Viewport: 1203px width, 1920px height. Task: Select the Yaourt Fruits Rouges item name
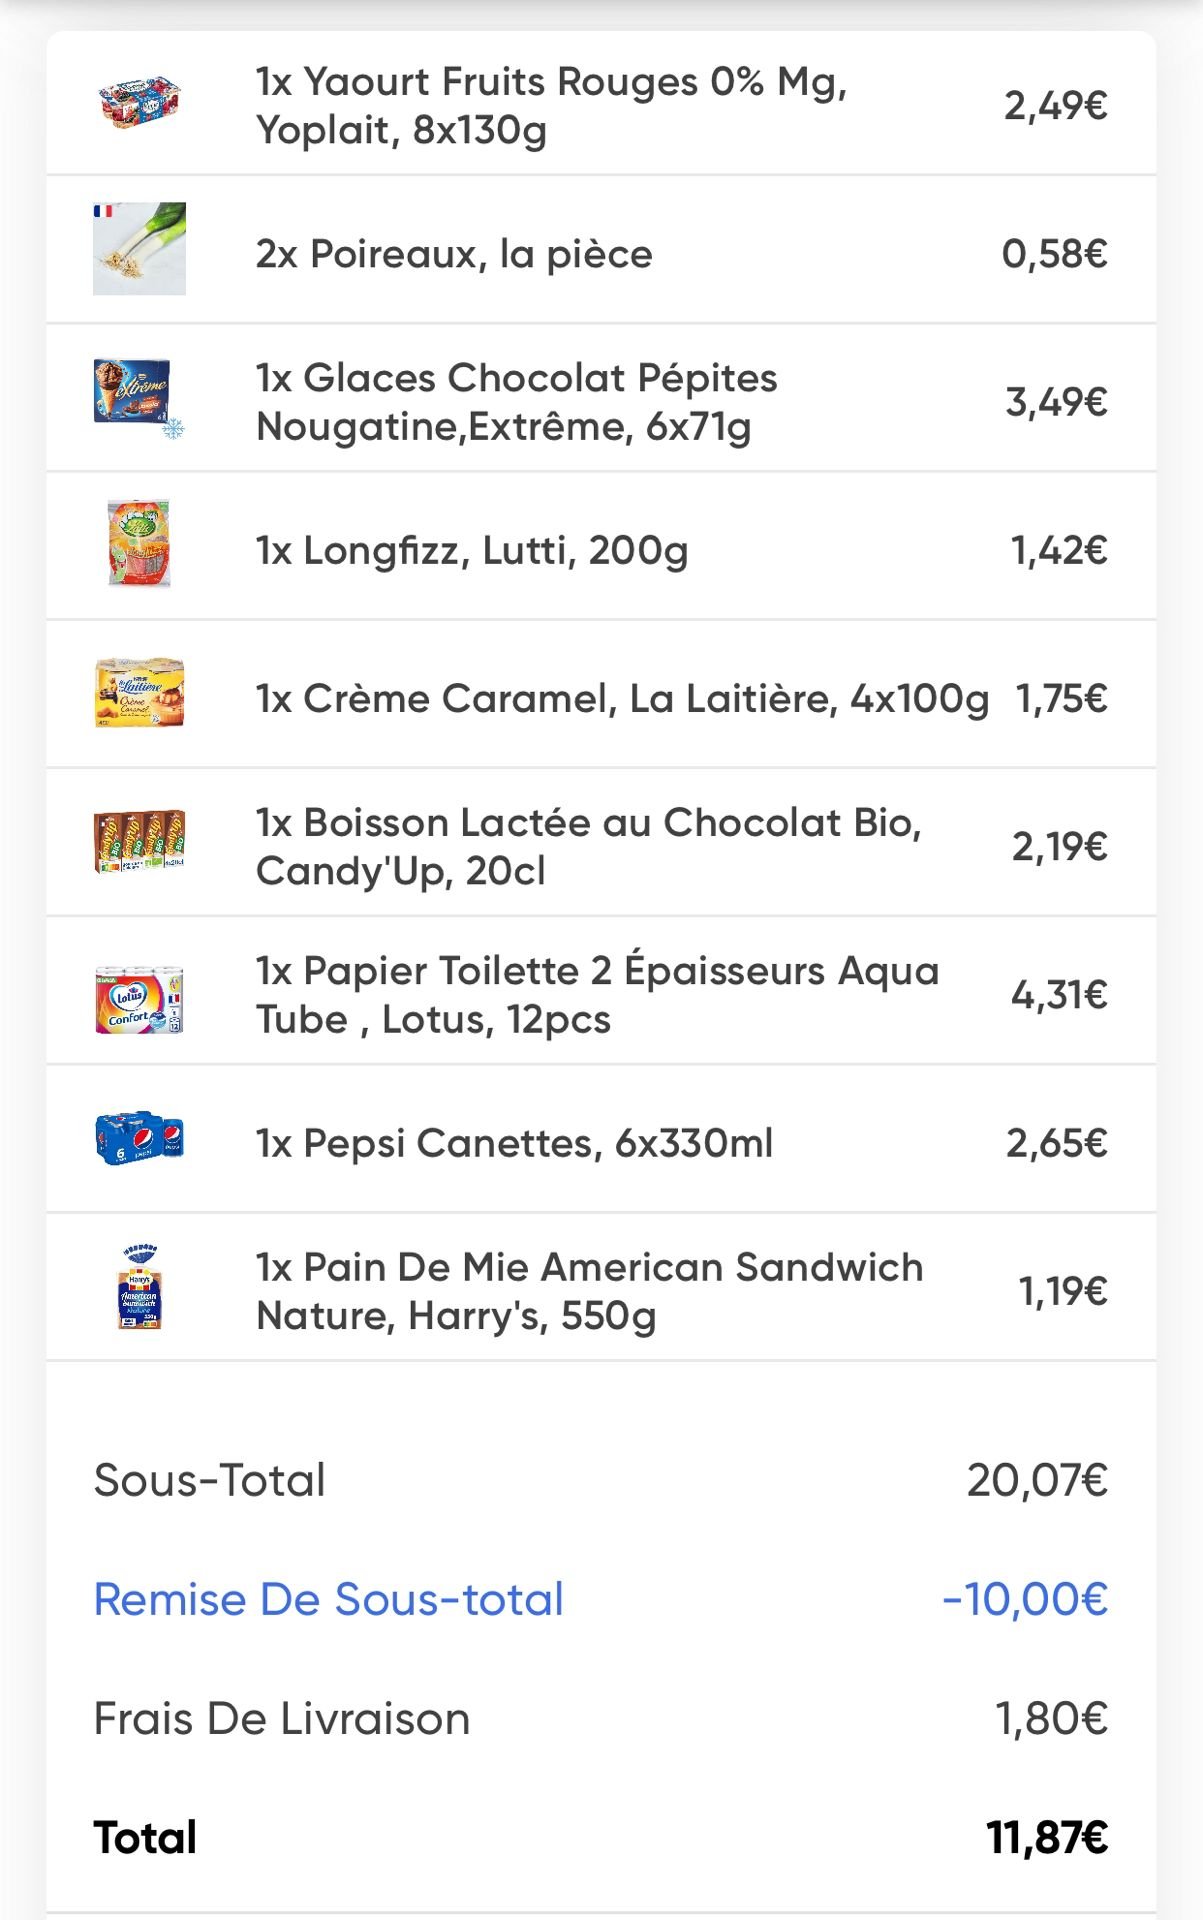pos(552,105)
